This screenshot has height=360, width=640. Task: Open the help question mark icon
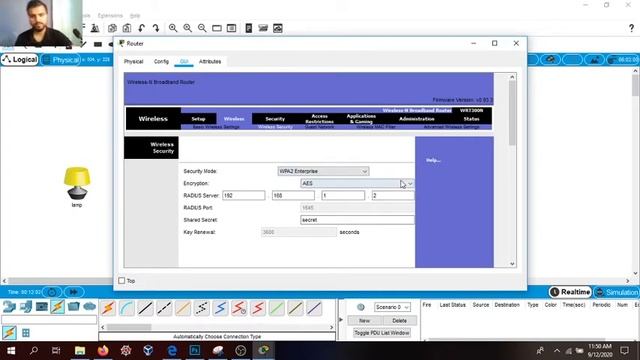[x=631, y=28]
